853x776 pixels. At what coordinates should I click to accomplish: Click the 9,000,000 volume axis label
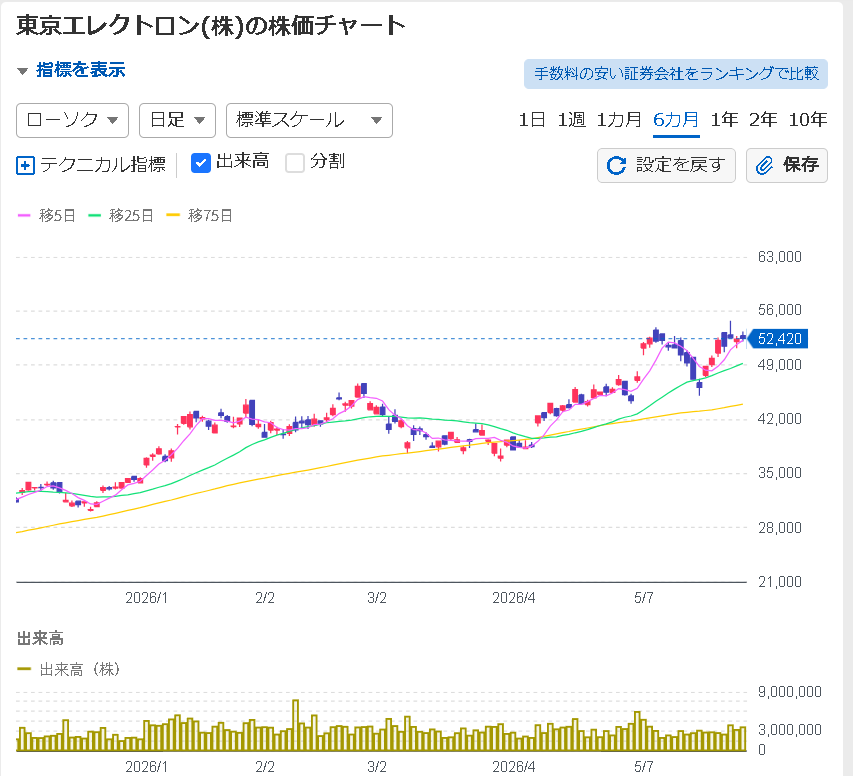(x=789, y=692)
